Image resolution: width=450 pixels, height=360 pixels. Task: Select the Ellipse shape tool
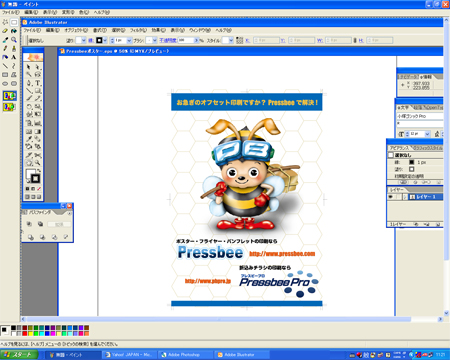pos(5,83)
